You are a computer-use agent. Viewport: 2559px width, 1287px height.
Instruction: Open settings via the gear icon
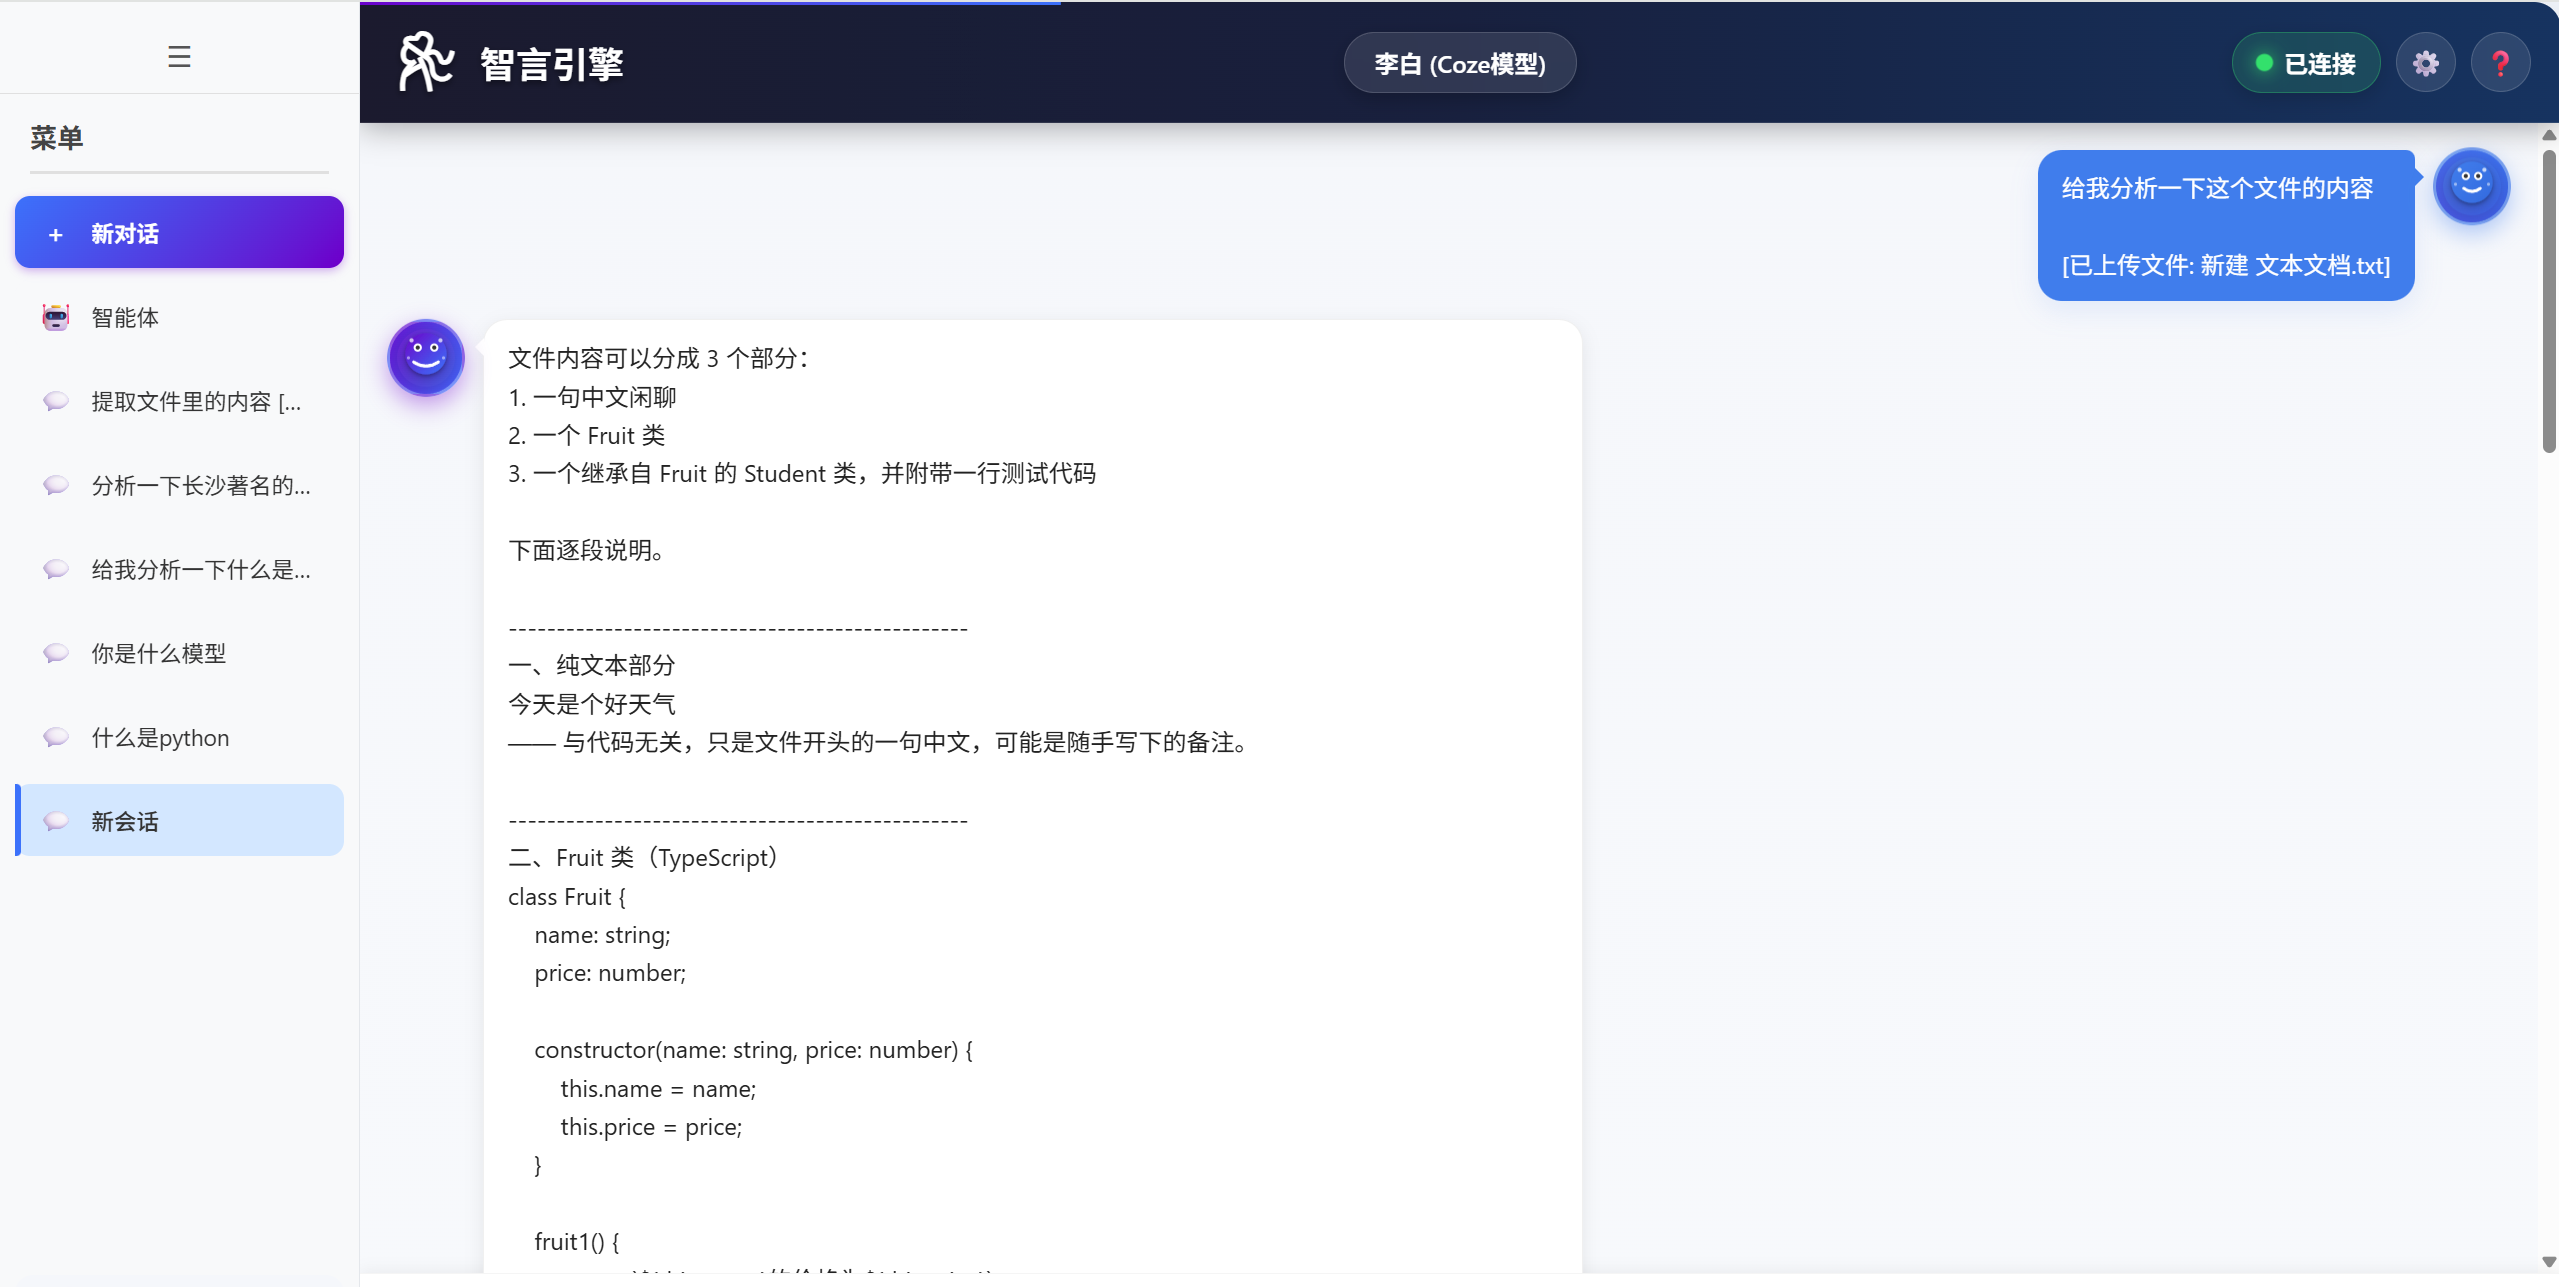(x=2425, y=63)
